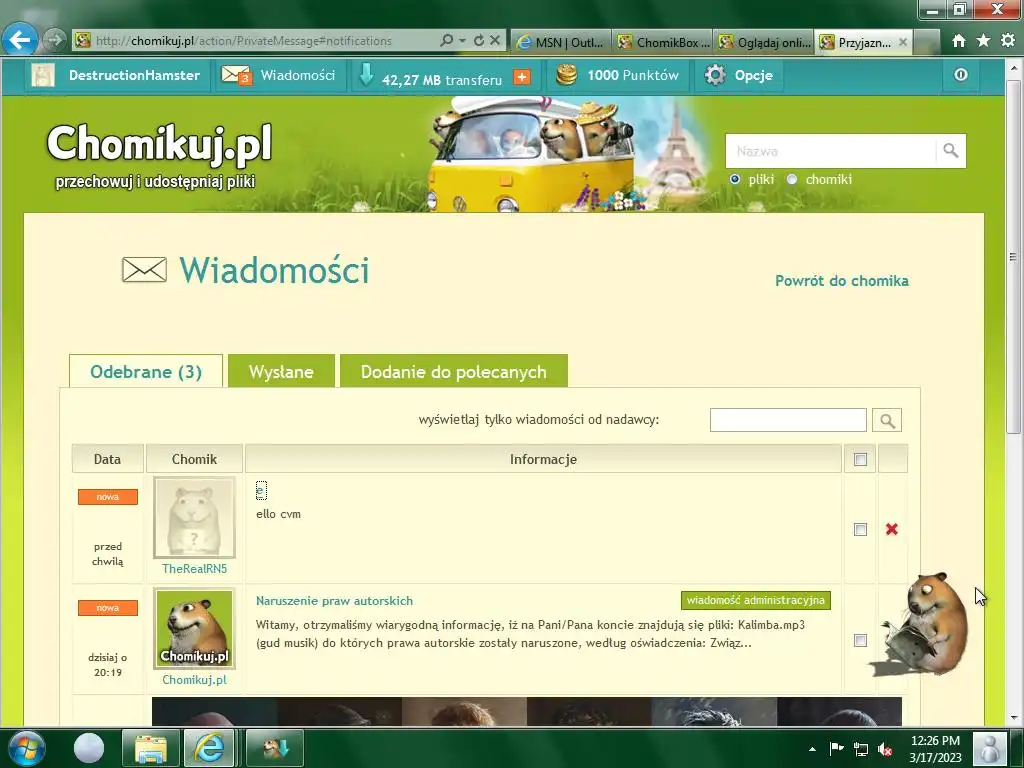1024x768 pixels.
Task: Click the gold coins Punktów icon
Action: [x=567, y=75]
